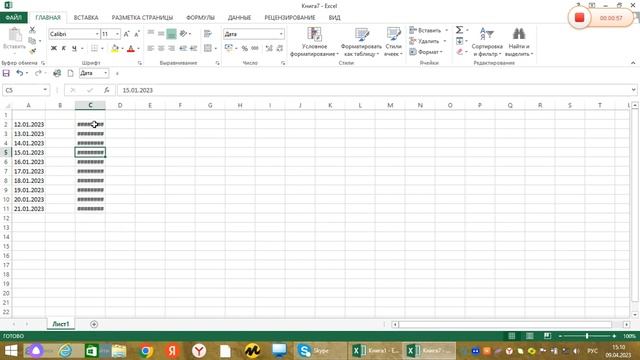
Task: Decrease indent of cell content
Action: pos(183,48)
